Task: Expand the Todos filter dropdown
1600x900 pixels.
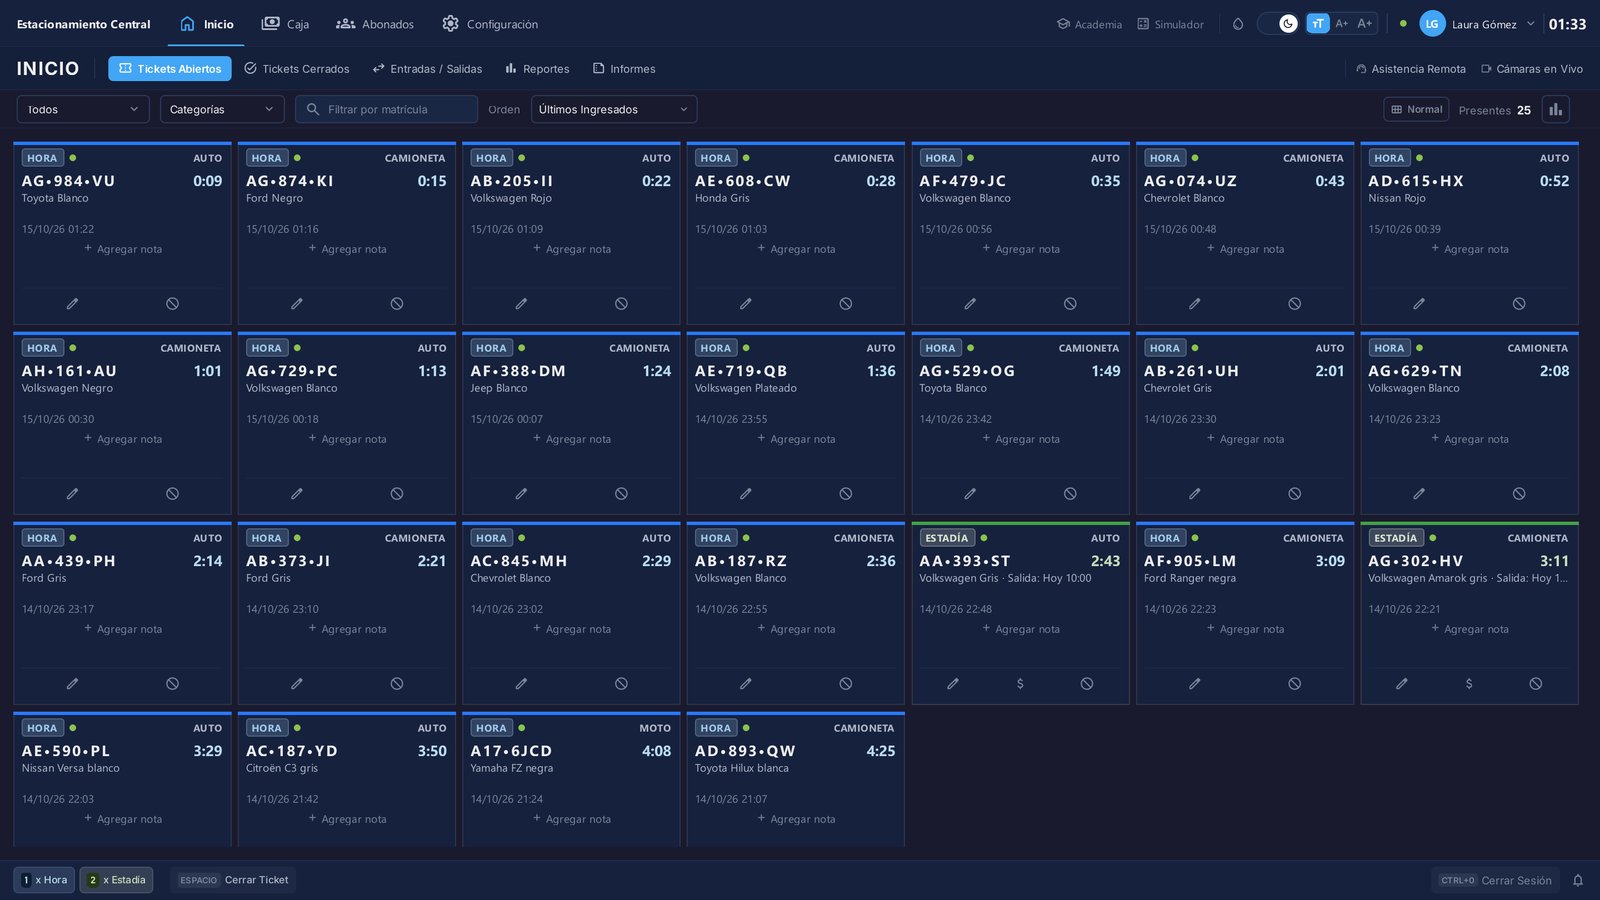Action: coord(83,109)
